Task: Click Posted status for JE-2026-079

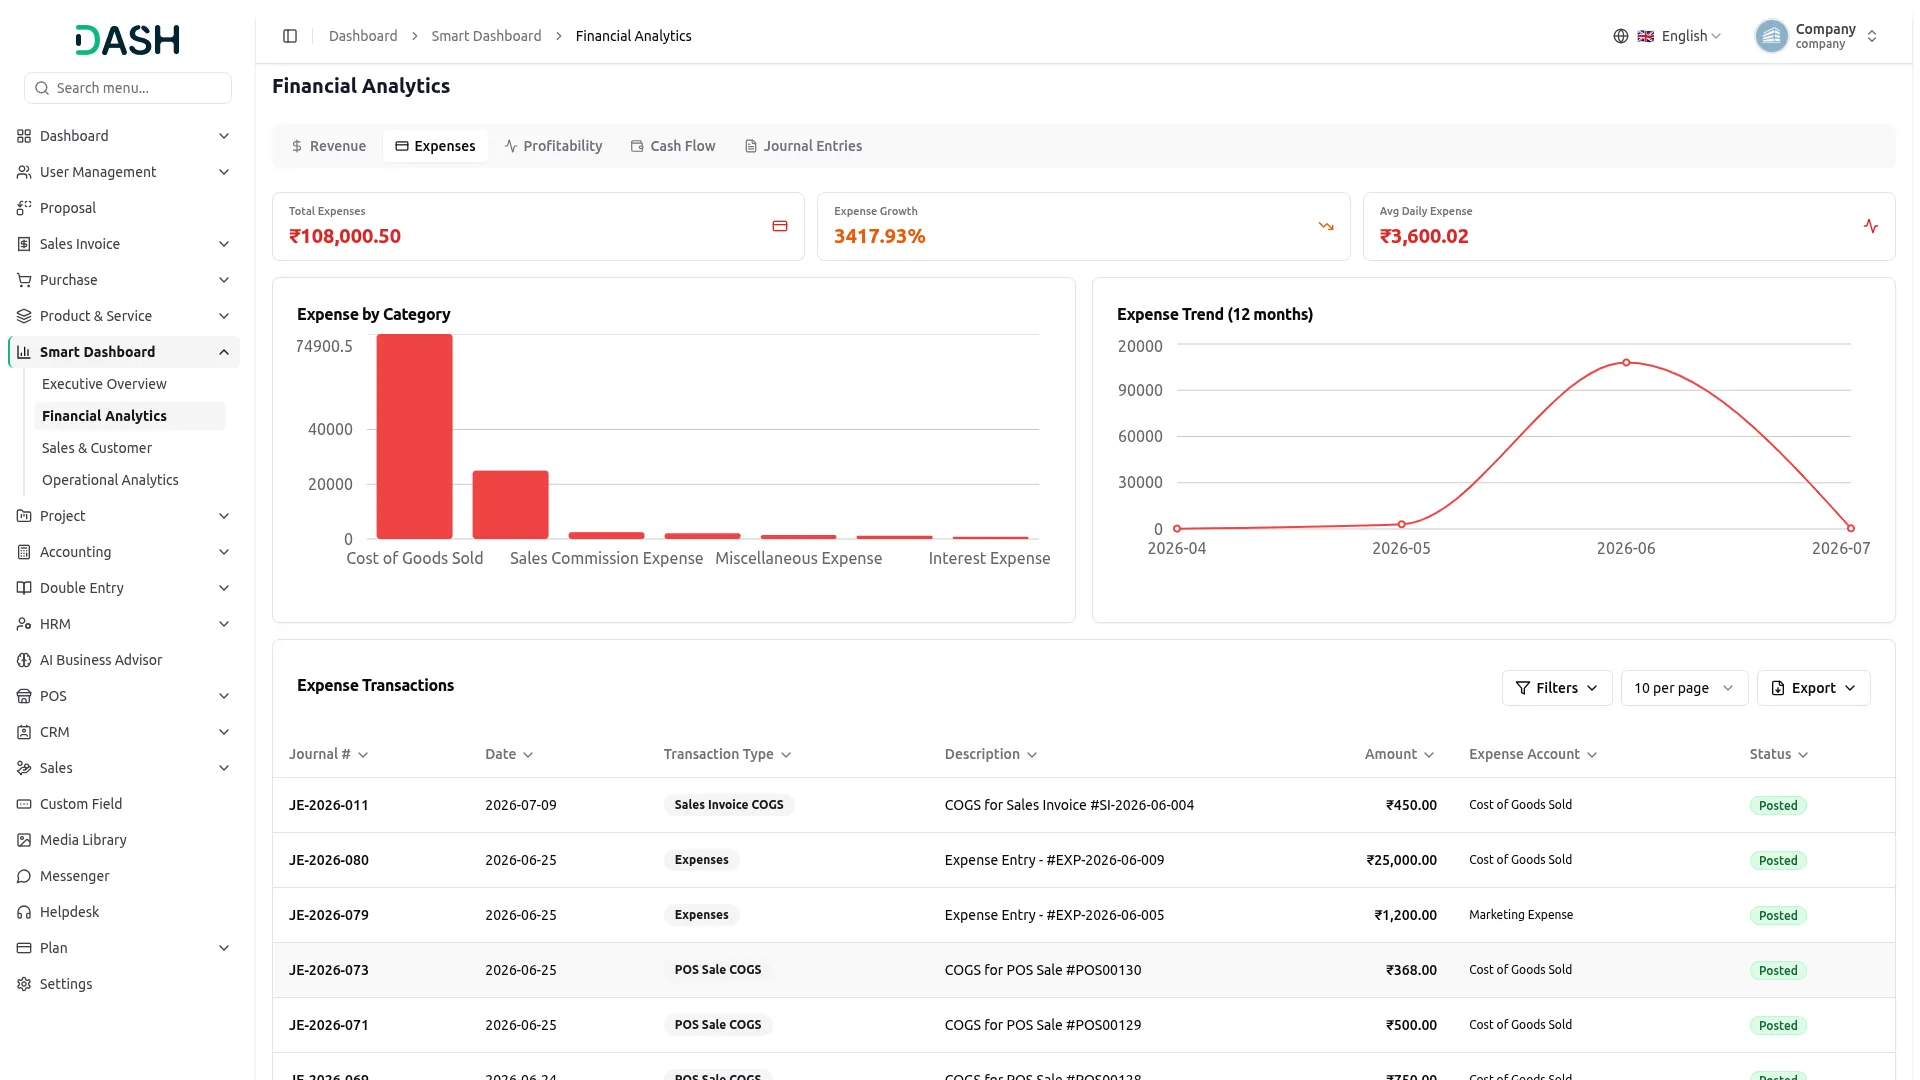Action: [x=1778, y=916]
